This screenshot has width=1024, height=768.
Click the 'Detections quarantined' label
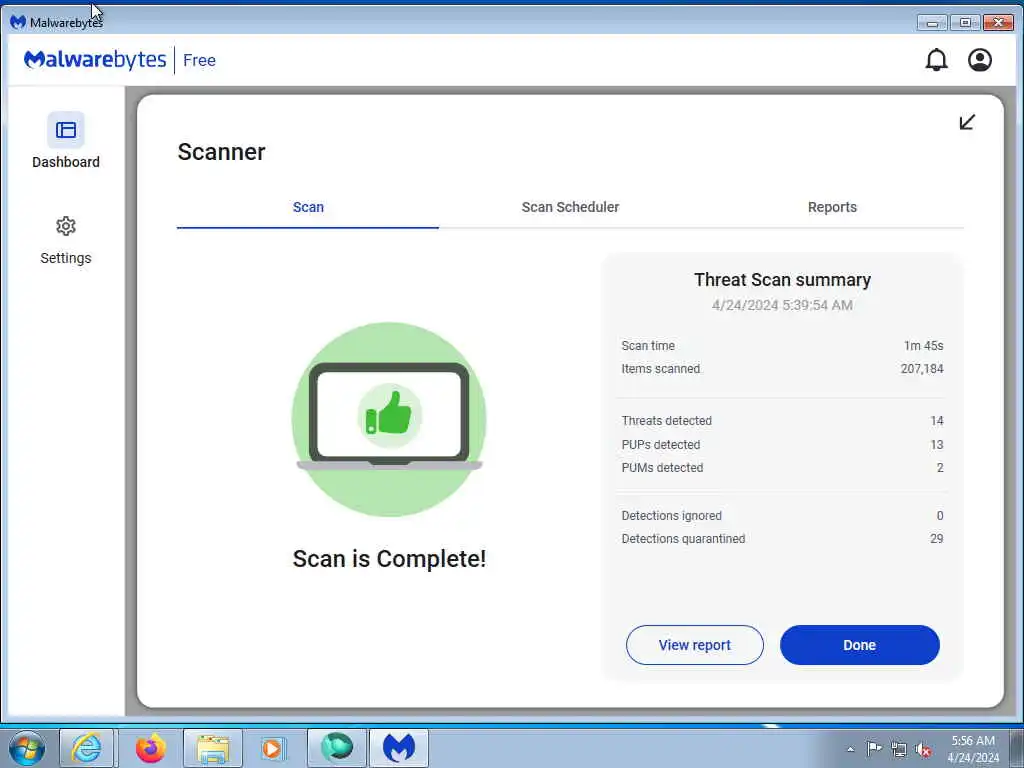pos(683,539)
